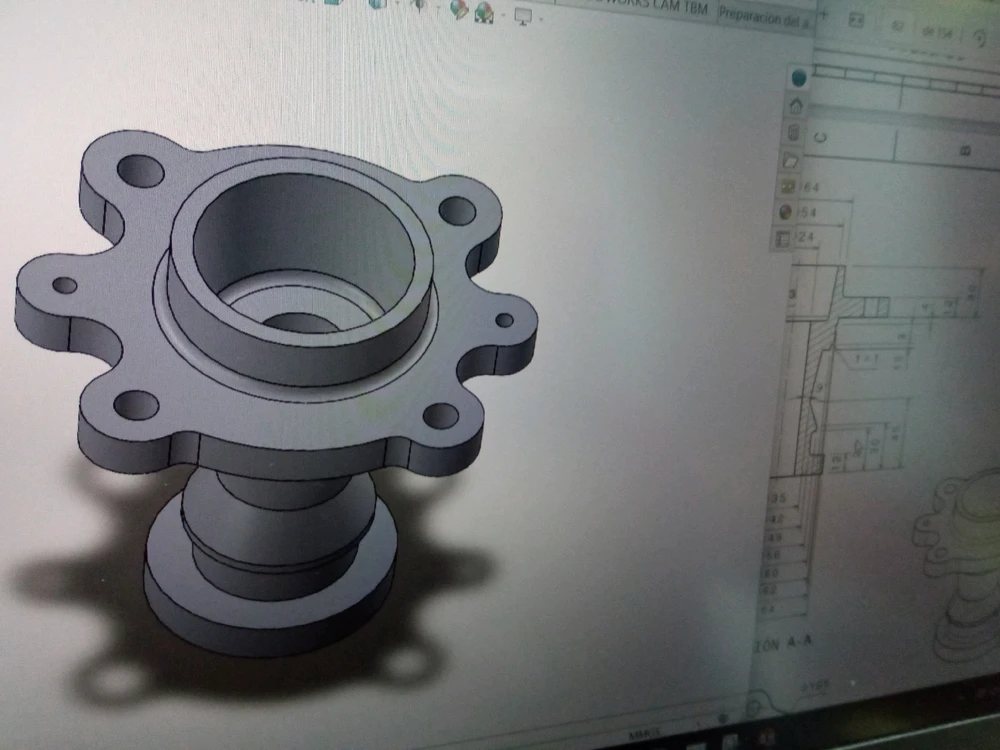The height and width of the screenshot is (750, 1000).
Task: Switch to the Preparación del a... tab
Action: 764,13
